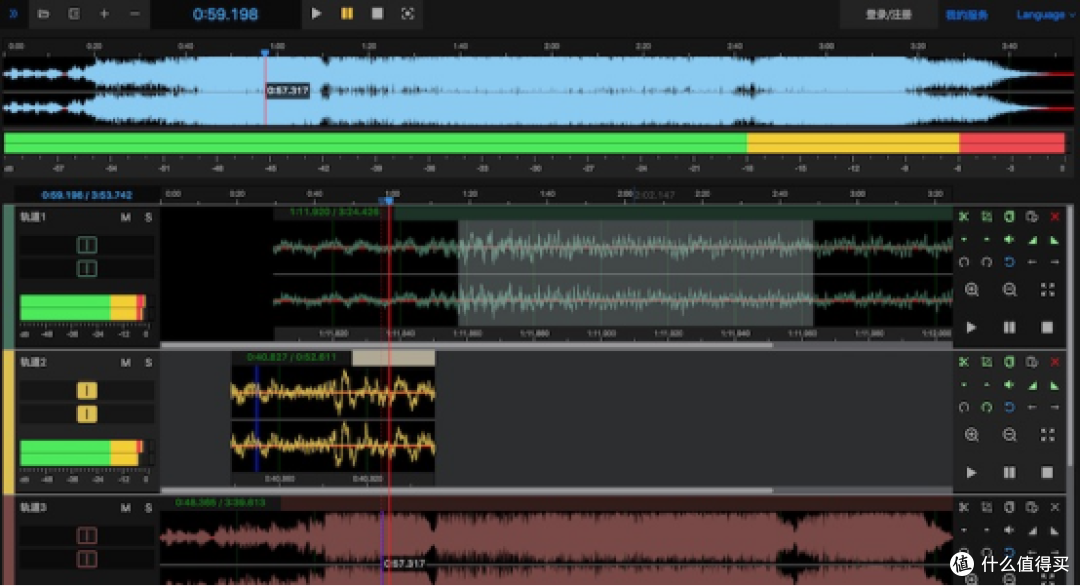Click the overview waveform playhead marker
The width and height of the screenshot is (1080, 587).
(x=265, y=53)
